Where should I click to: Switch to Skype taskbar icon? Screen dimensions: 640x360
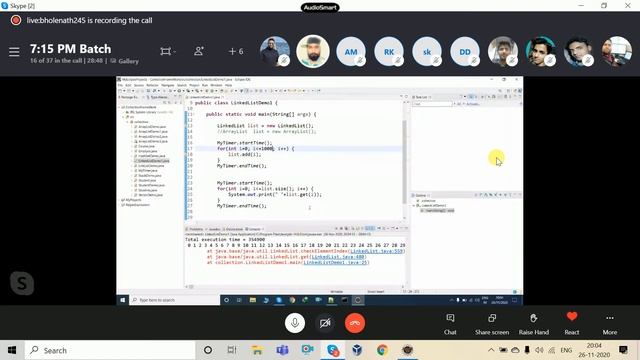coord(333,350)
